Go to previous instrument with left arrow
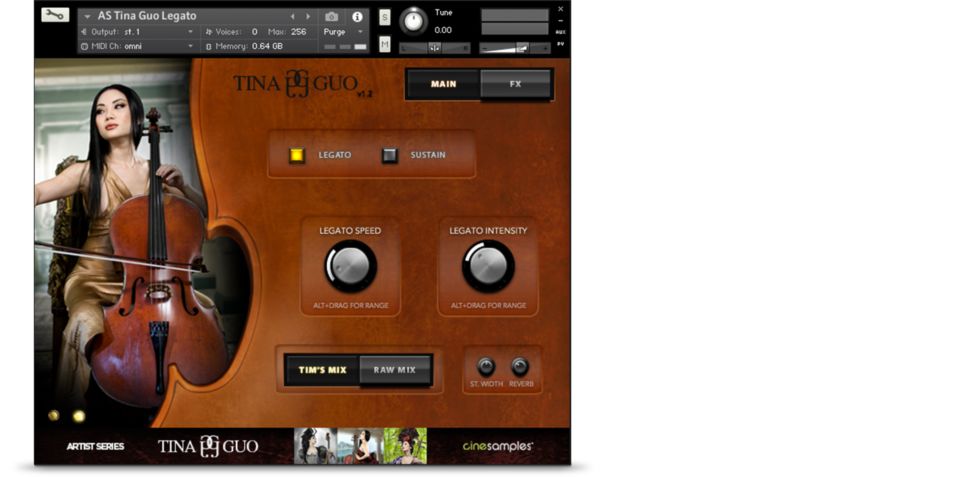Viewport: 960px width, 477px height. 293,16
